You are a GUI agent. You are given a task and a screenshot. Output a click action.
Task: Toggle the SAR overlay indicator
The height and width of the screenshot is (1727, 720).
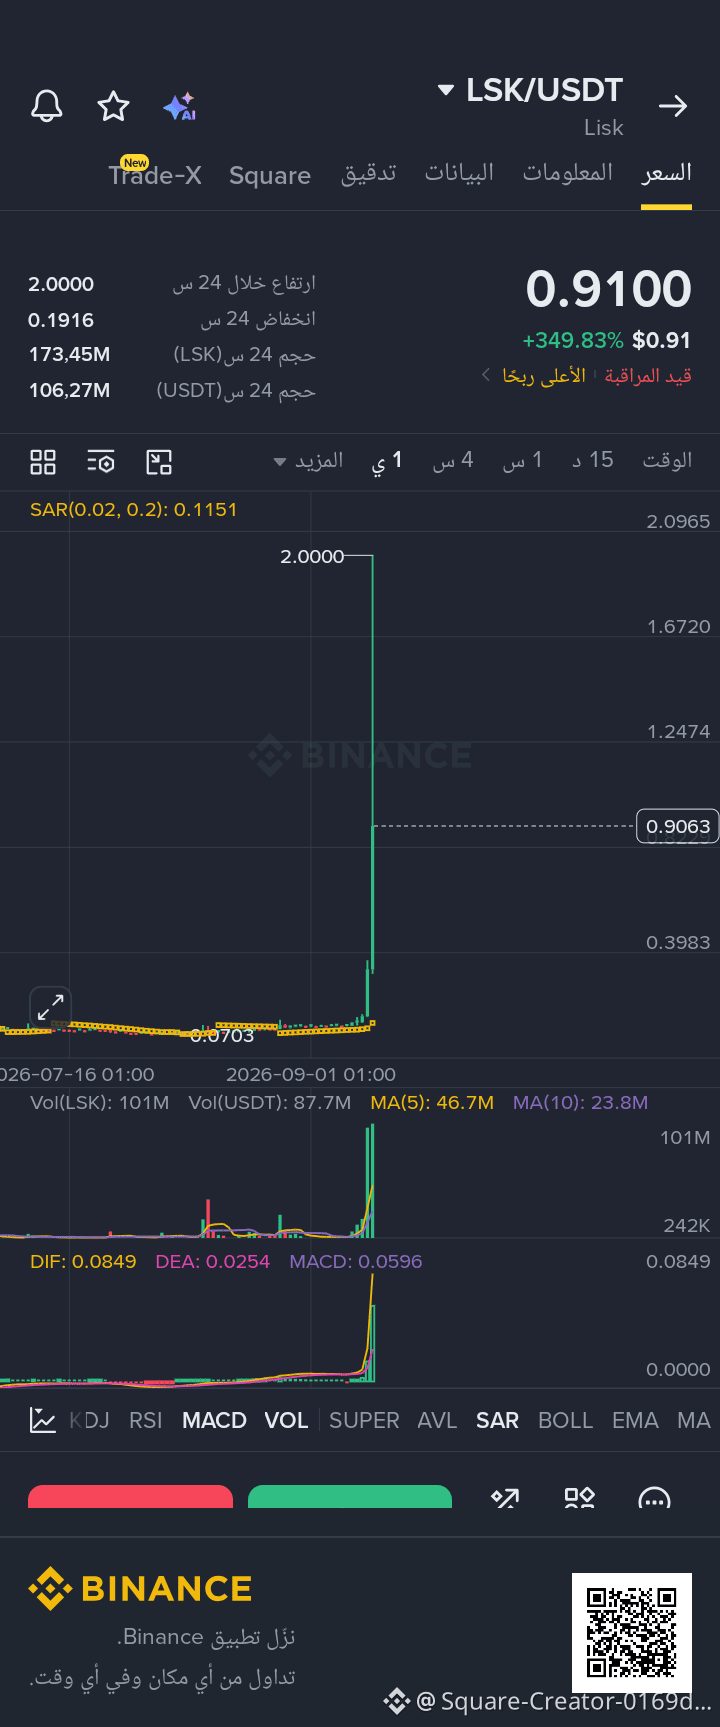coord(497,1420)
